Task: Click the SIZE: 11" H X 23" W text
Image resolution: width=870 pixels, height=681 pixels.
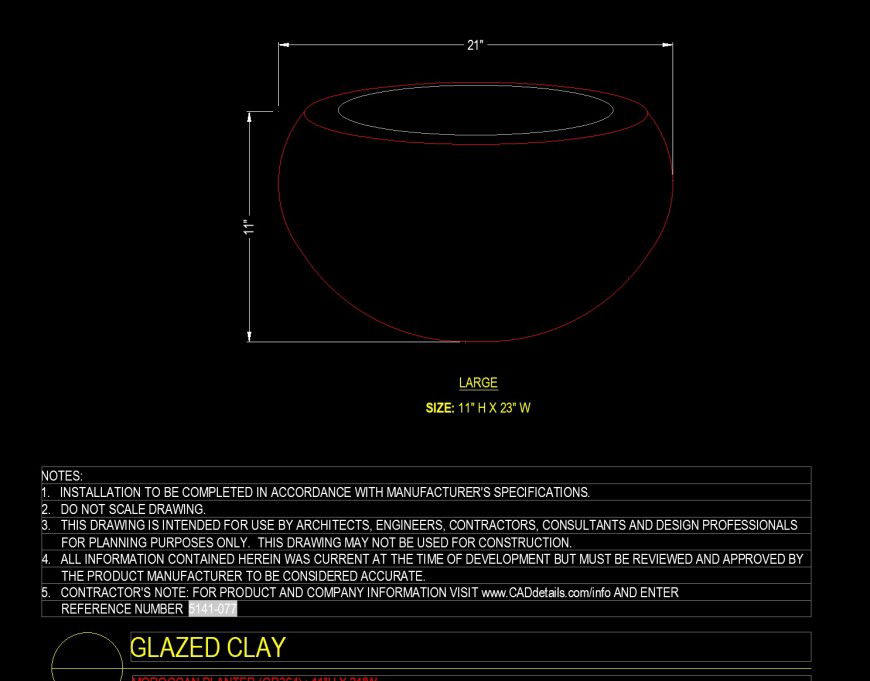Action: point(478,408)
